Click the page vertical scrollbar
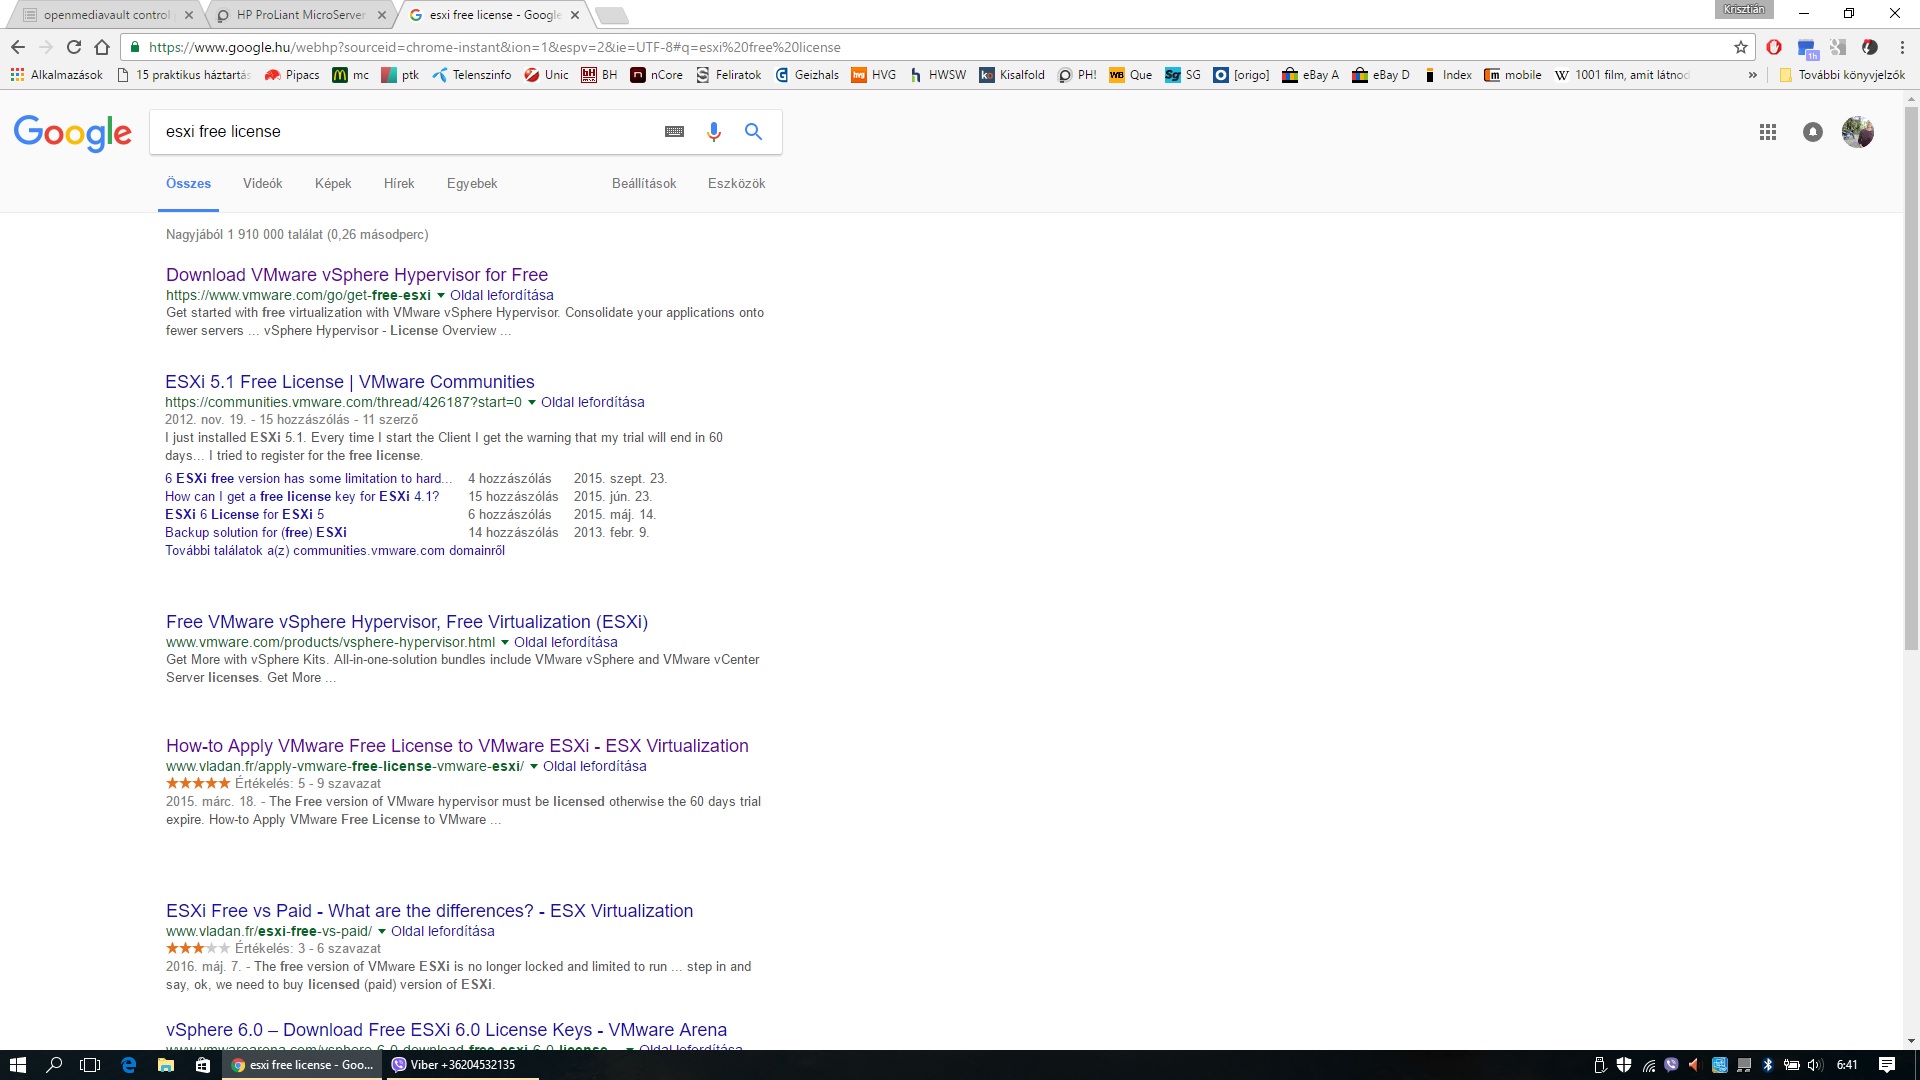The width and height of the screenshot is (1920, 1080). pos(1911,380)
